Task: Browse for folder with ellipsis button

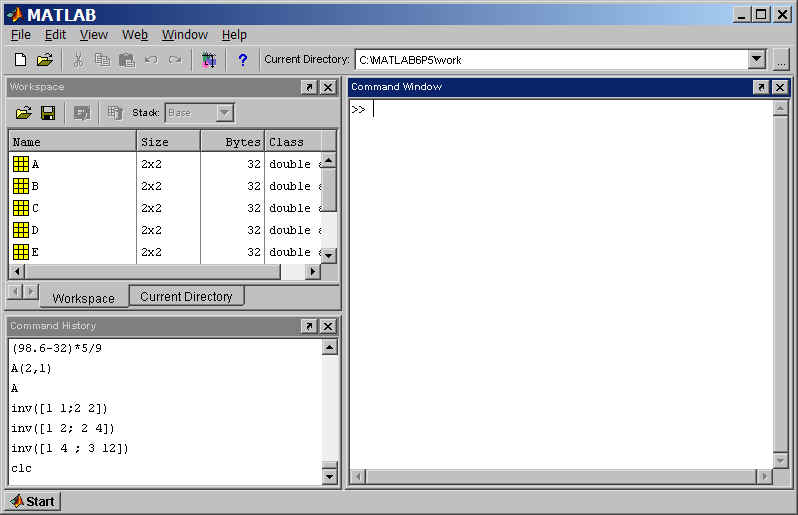Action: [x=781, y=60]
